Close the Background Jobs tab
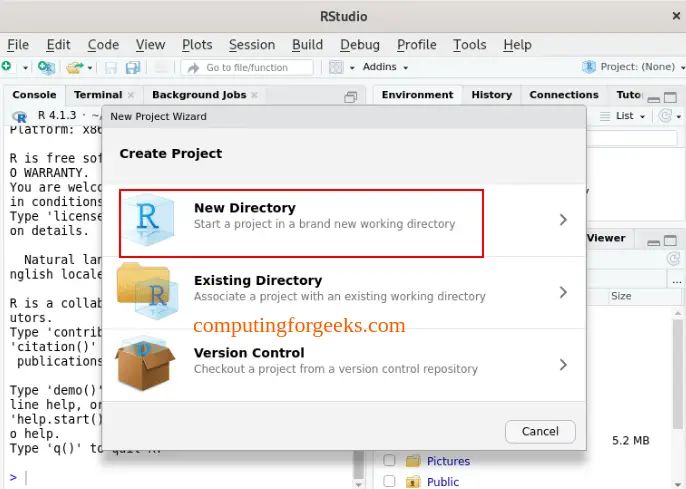 pyautogui.click(x=254, y=95)
